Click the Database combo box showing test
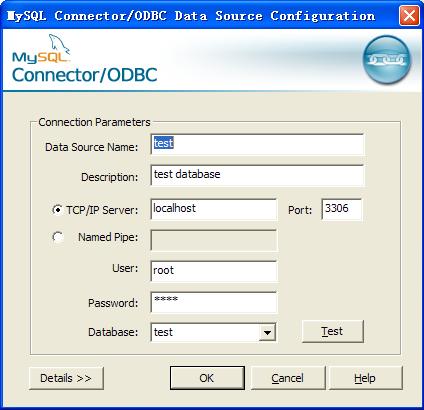424x410 pixels. (x=213, y=332)
